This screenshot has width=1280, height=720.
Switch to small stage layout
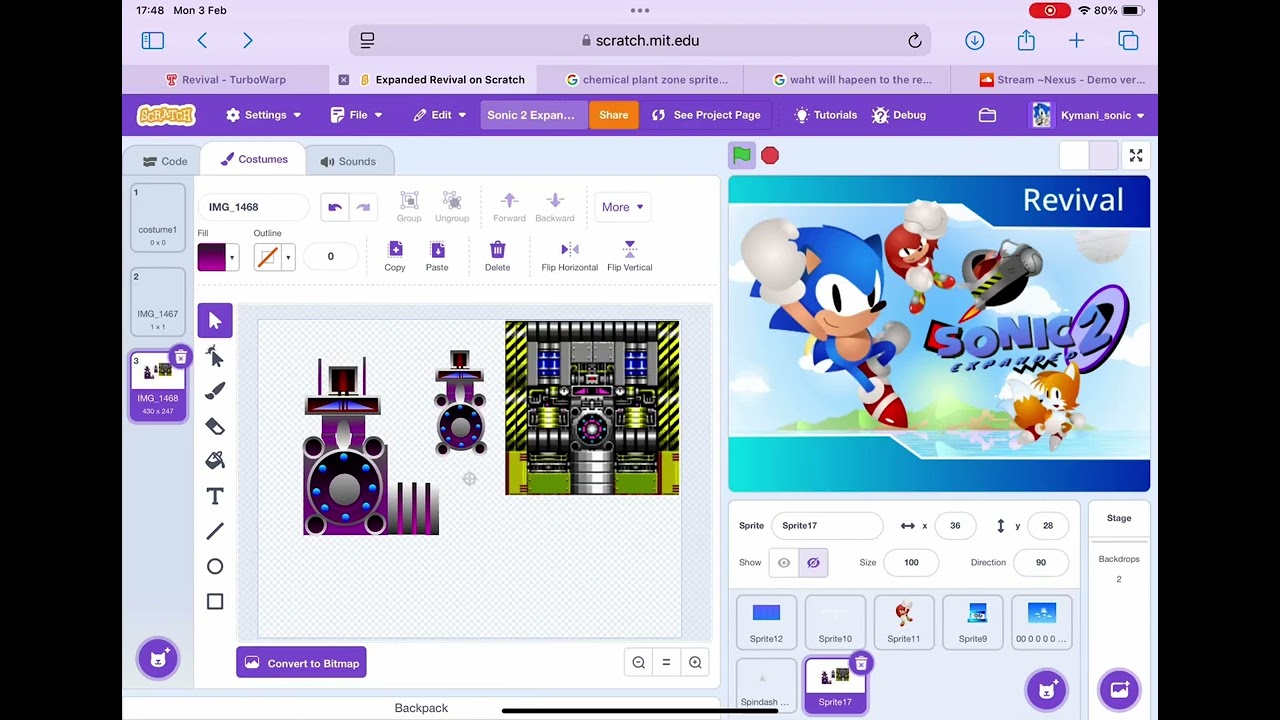1074,155
